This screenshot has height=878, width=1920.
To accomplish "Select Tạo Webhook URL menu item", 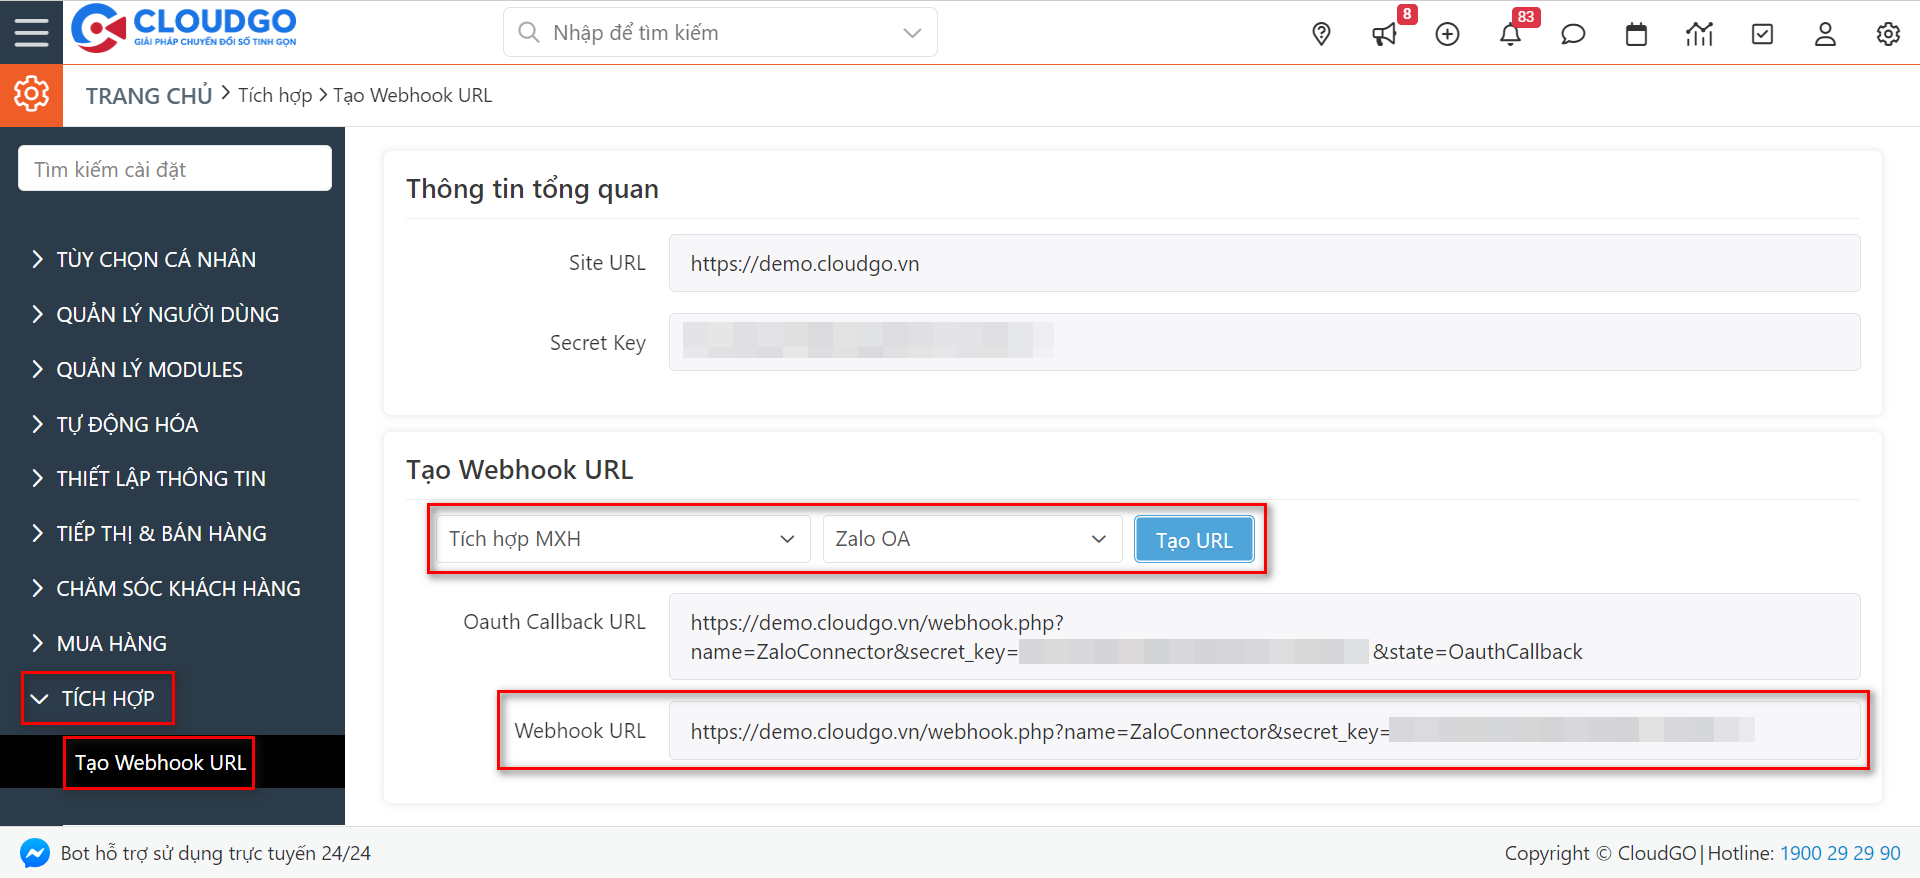I will click(x=160, y=763).
